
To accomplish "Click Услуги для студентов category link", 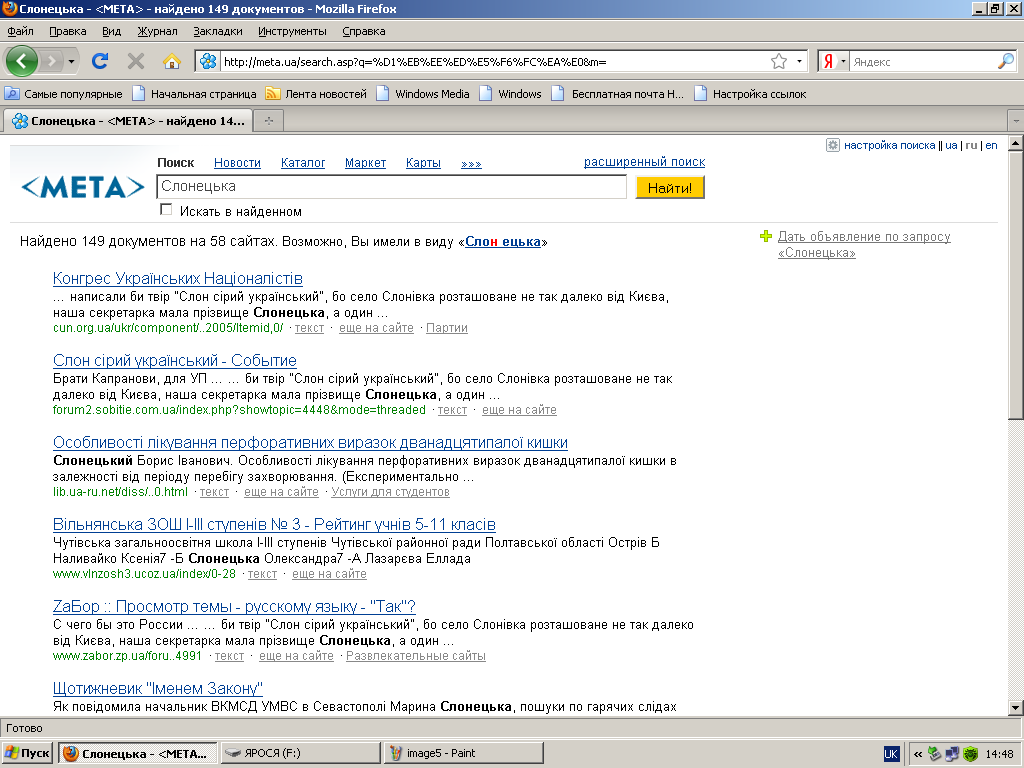I will [391, 492].
